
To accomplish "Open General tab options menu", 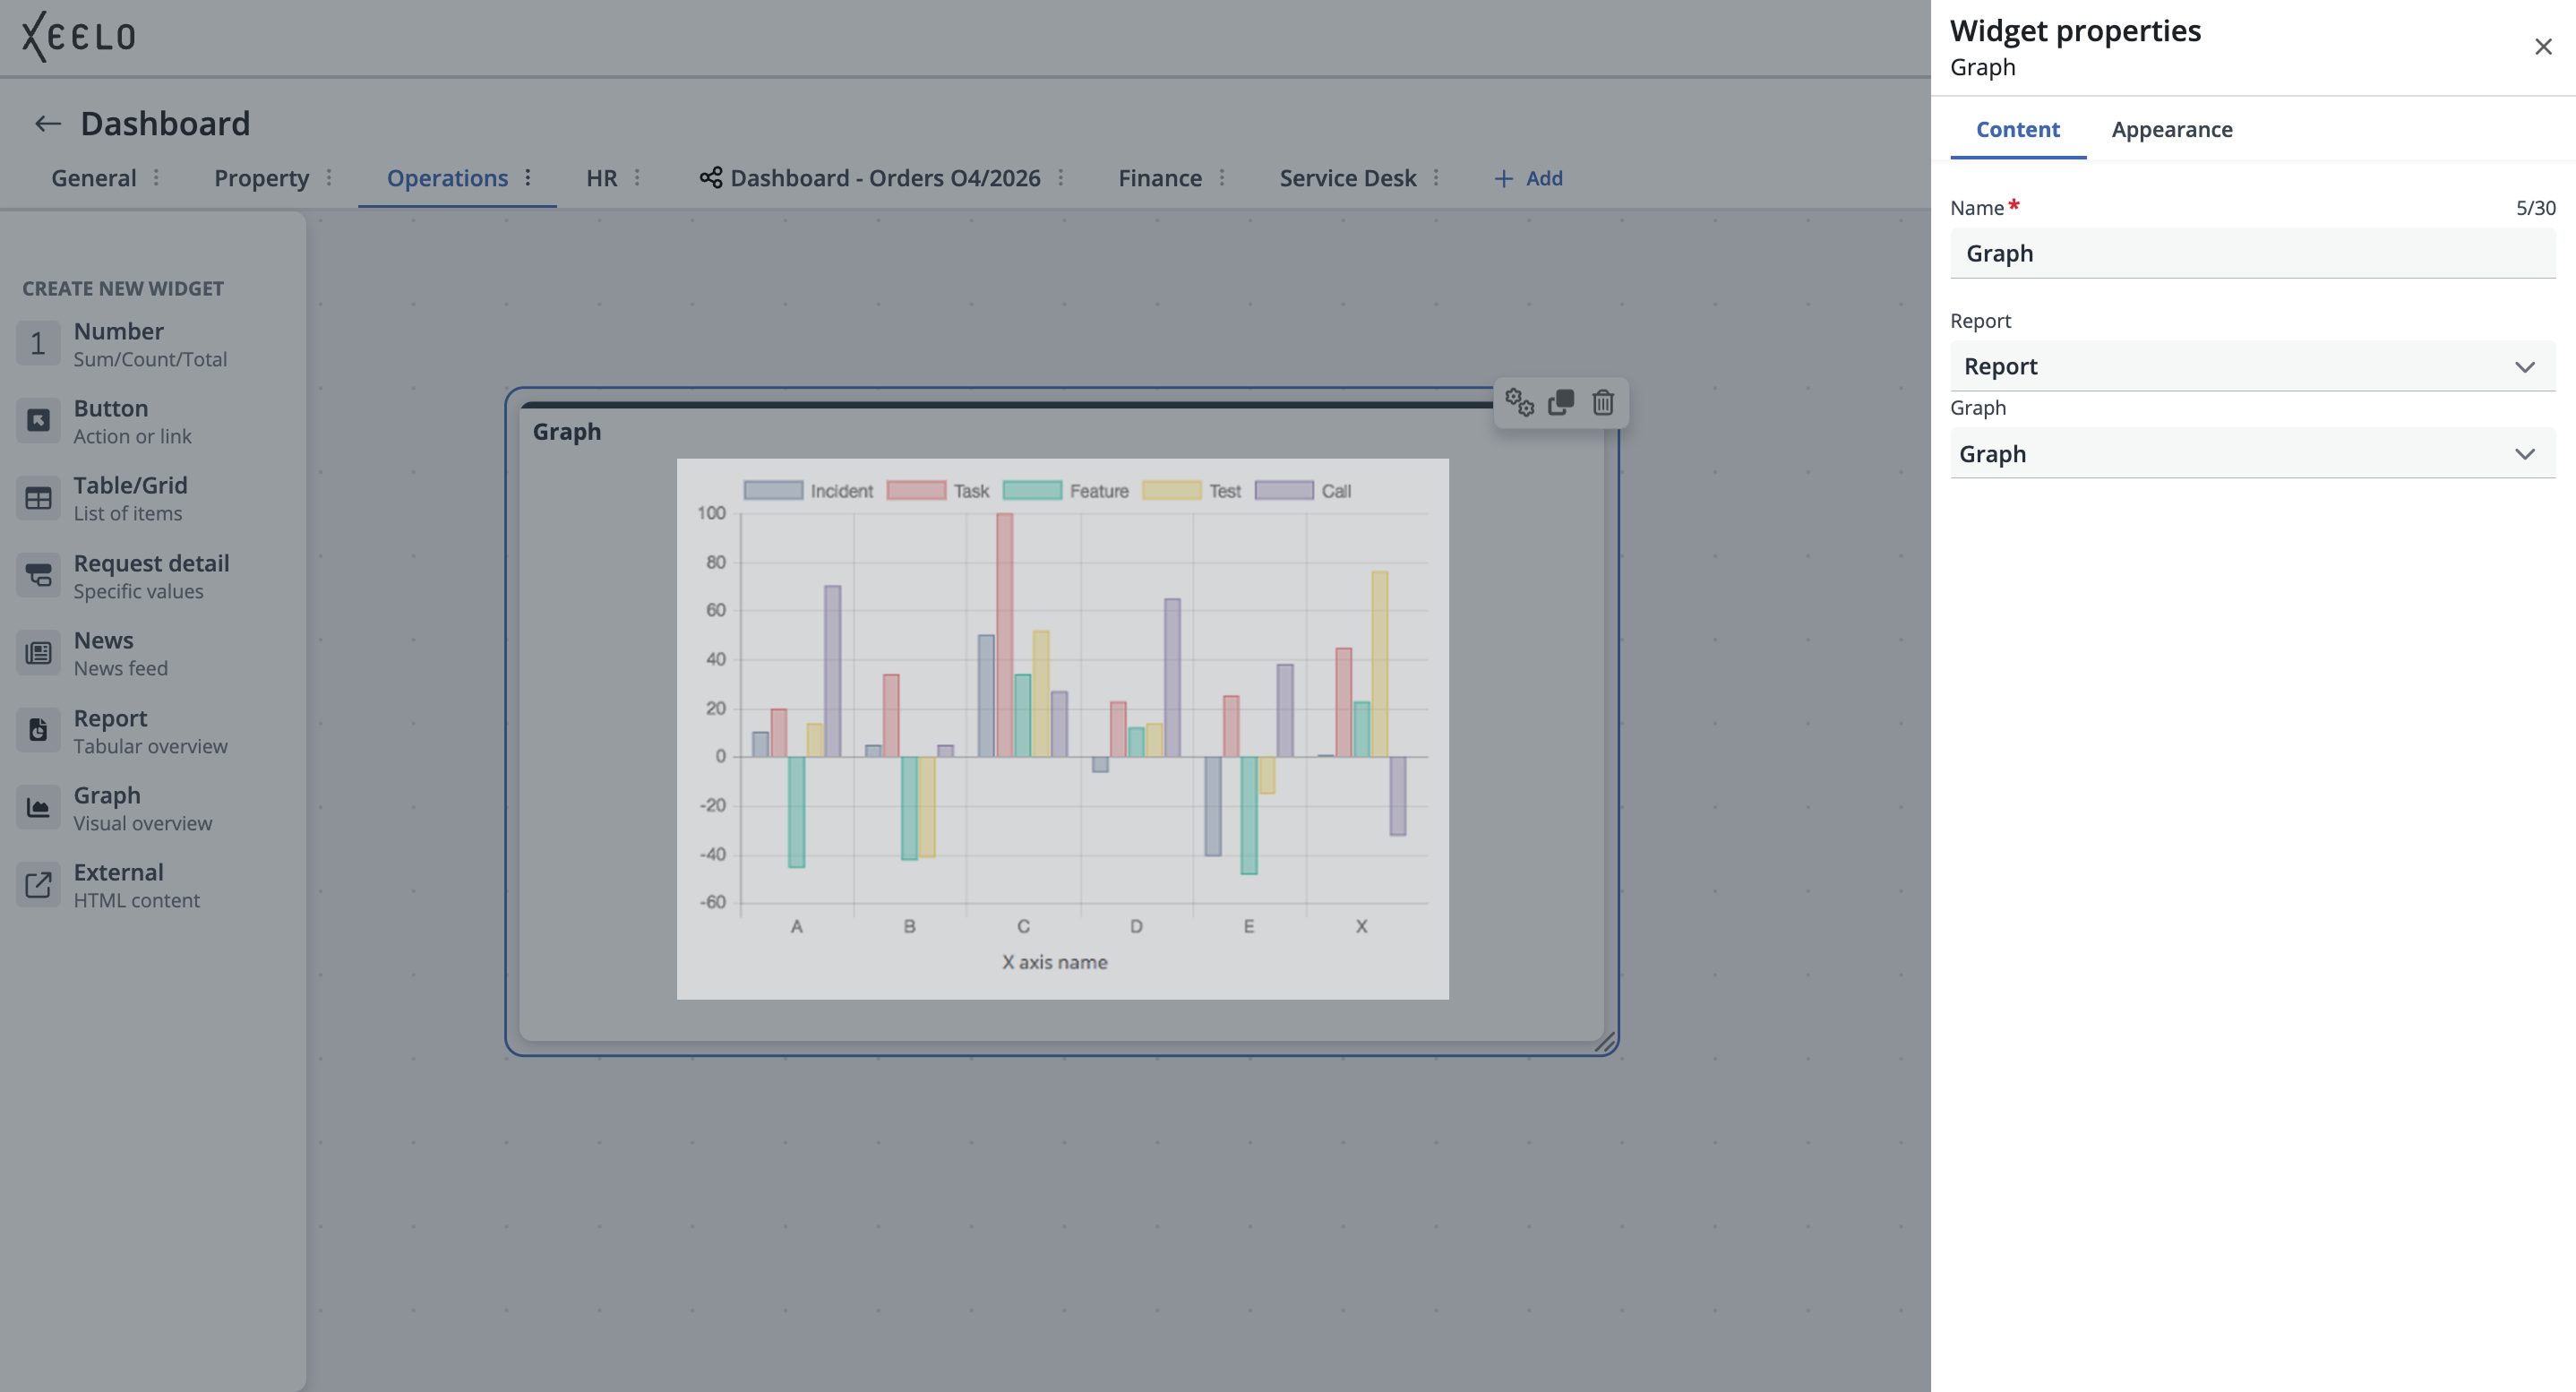I will coord(156,178).
